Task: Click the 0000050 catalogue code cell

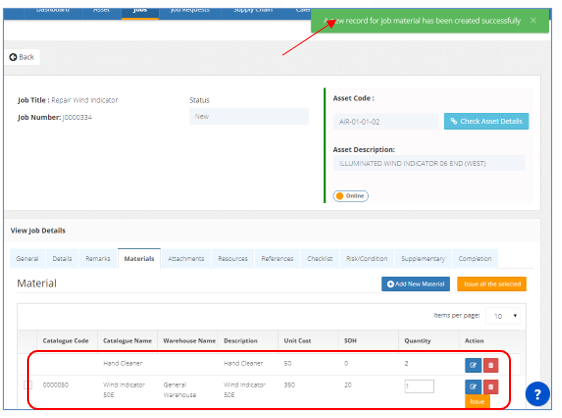Action: 56,385
